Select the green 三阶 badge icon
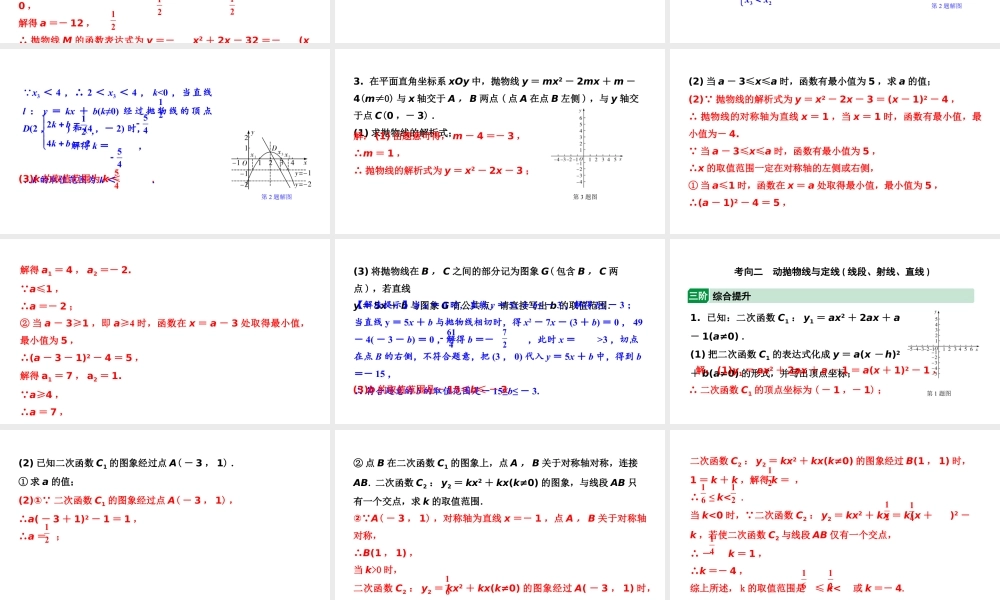This screenshot has width=1000, height=600. pyautogui.click(x=698, y=294)
